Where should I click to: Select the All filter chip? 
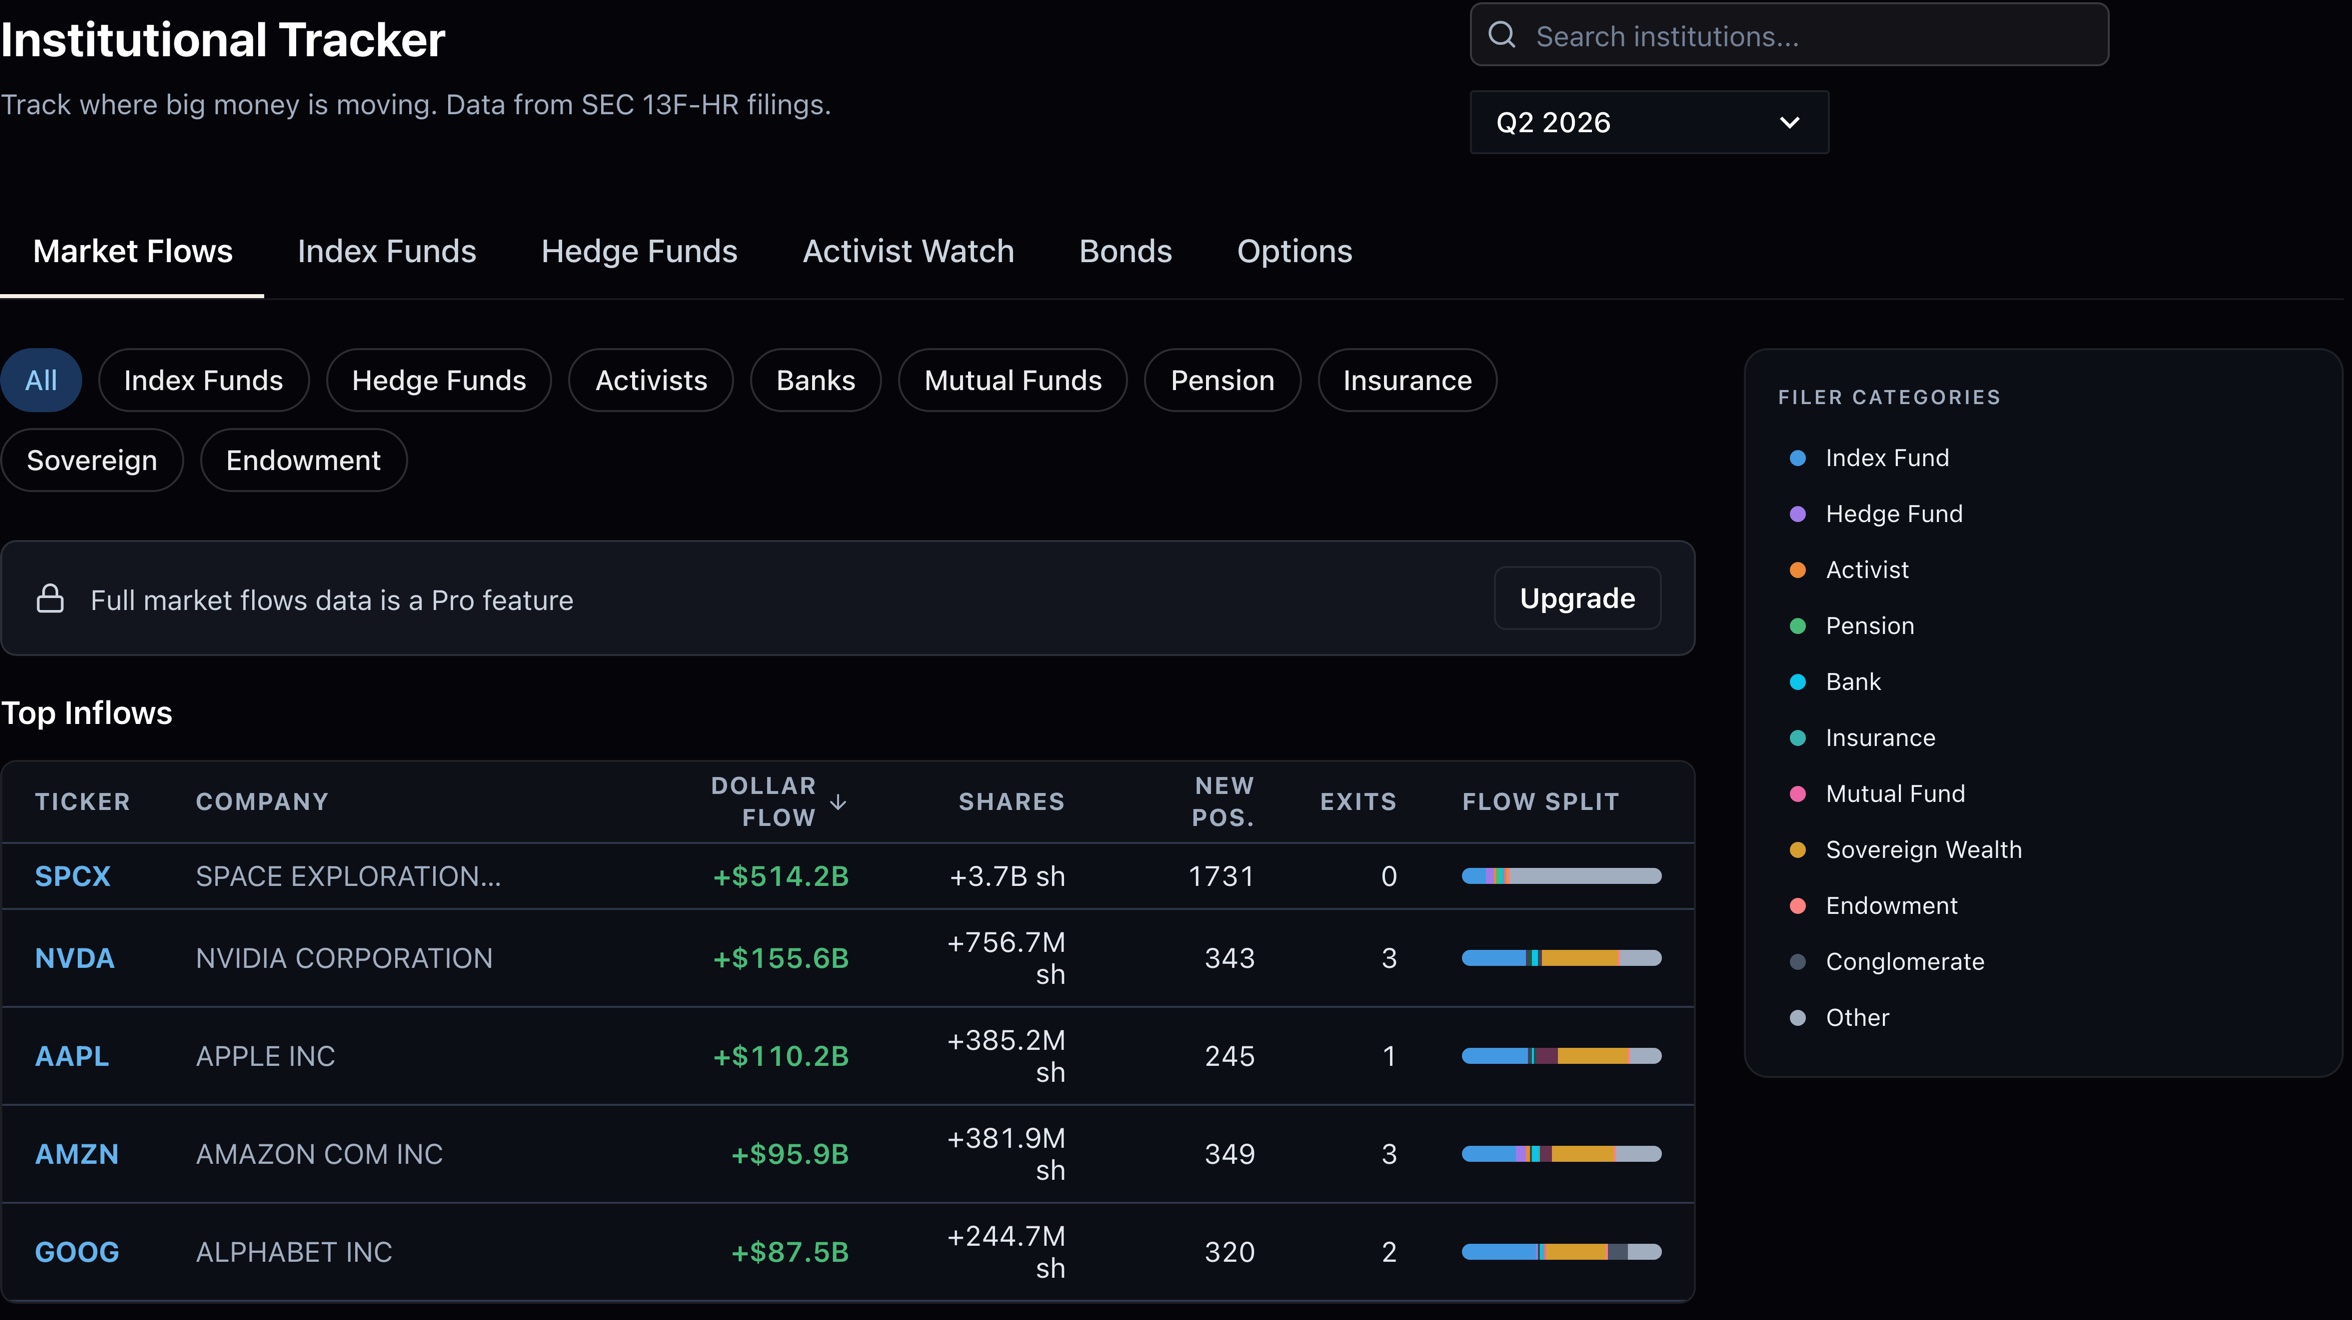[x=41, y=380]
